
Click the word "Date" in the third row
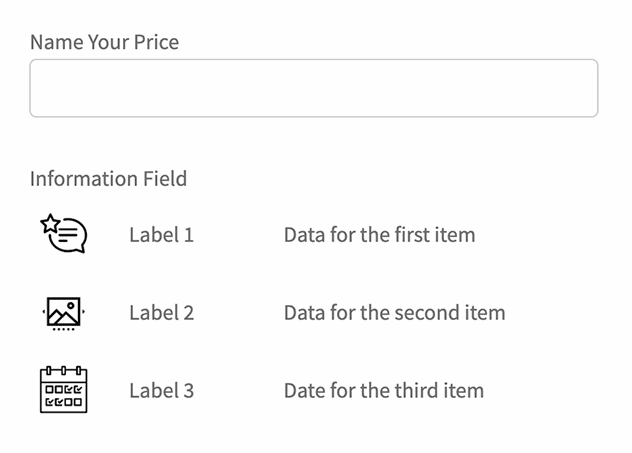[304, 390]
